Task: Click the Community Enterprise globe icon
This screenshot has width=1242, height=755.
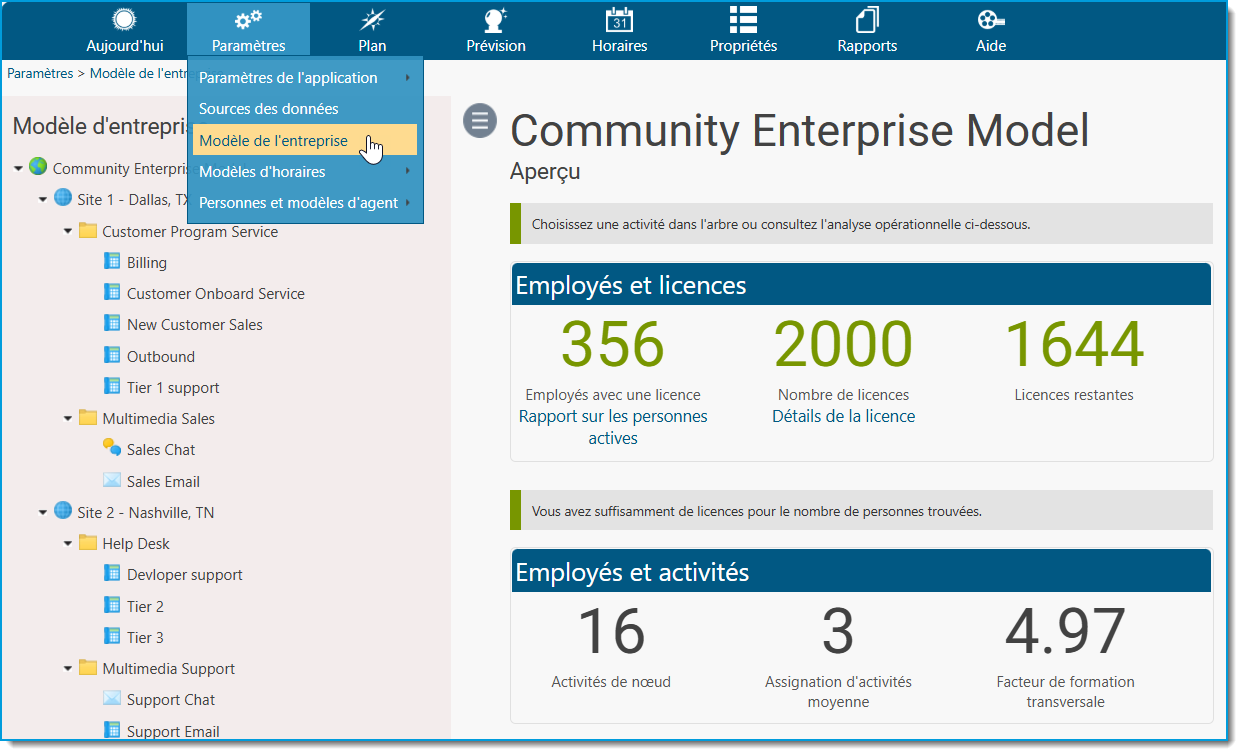Action: tap(38, 166)
